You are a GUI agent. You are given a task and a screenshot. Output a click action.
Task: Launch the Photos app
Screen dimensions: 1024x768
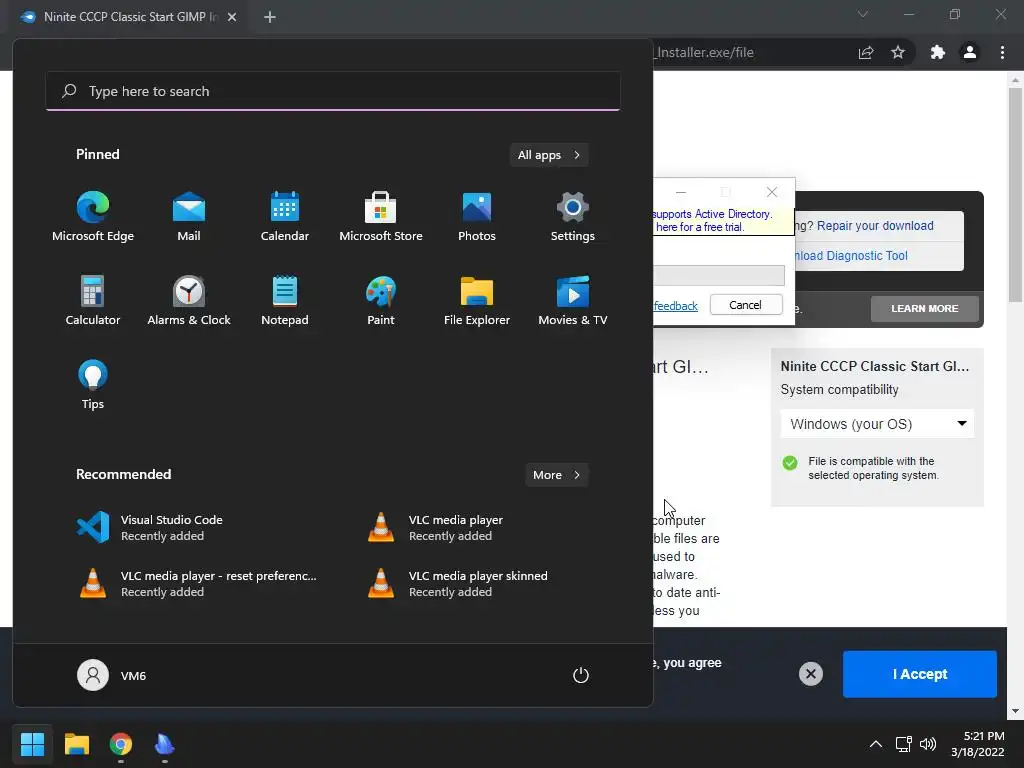[x=477, y=217]
